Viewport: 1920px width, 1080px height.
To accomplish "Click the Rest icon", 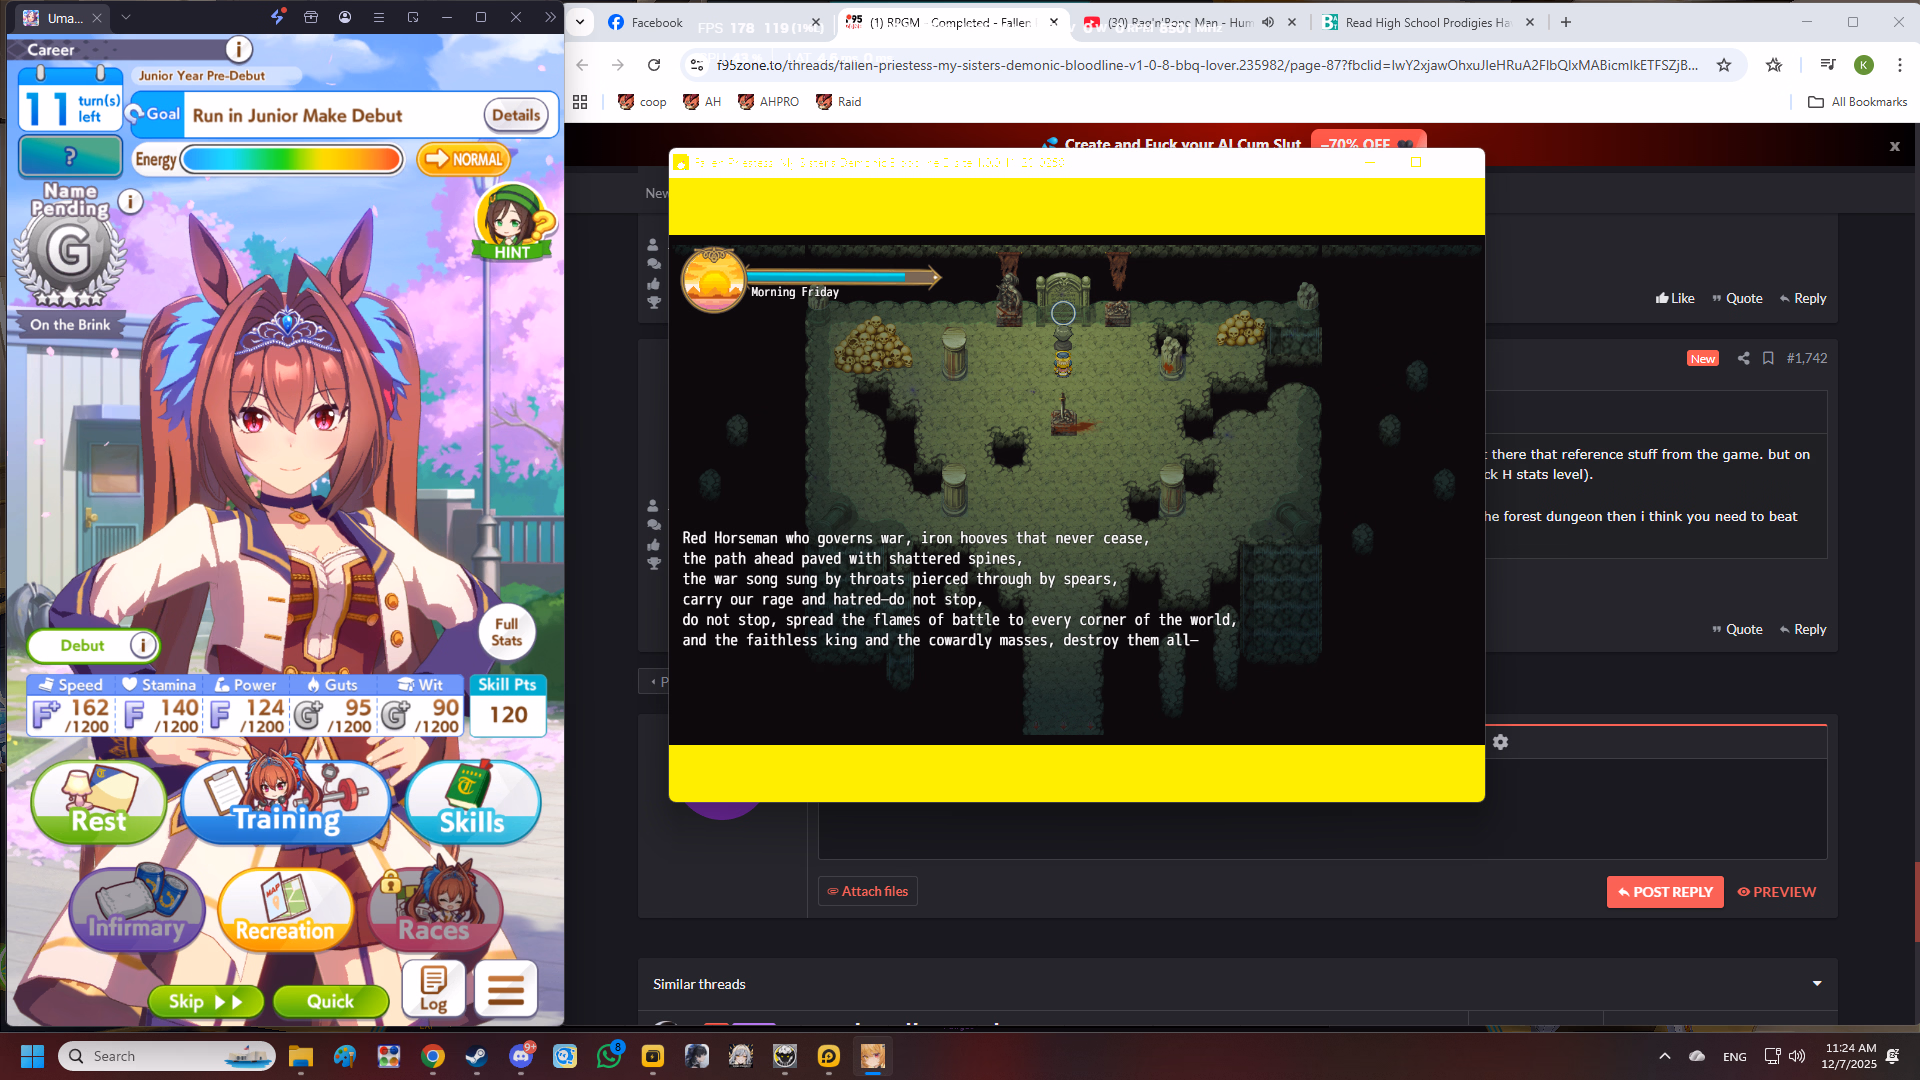I will click(x=98, y=803).
